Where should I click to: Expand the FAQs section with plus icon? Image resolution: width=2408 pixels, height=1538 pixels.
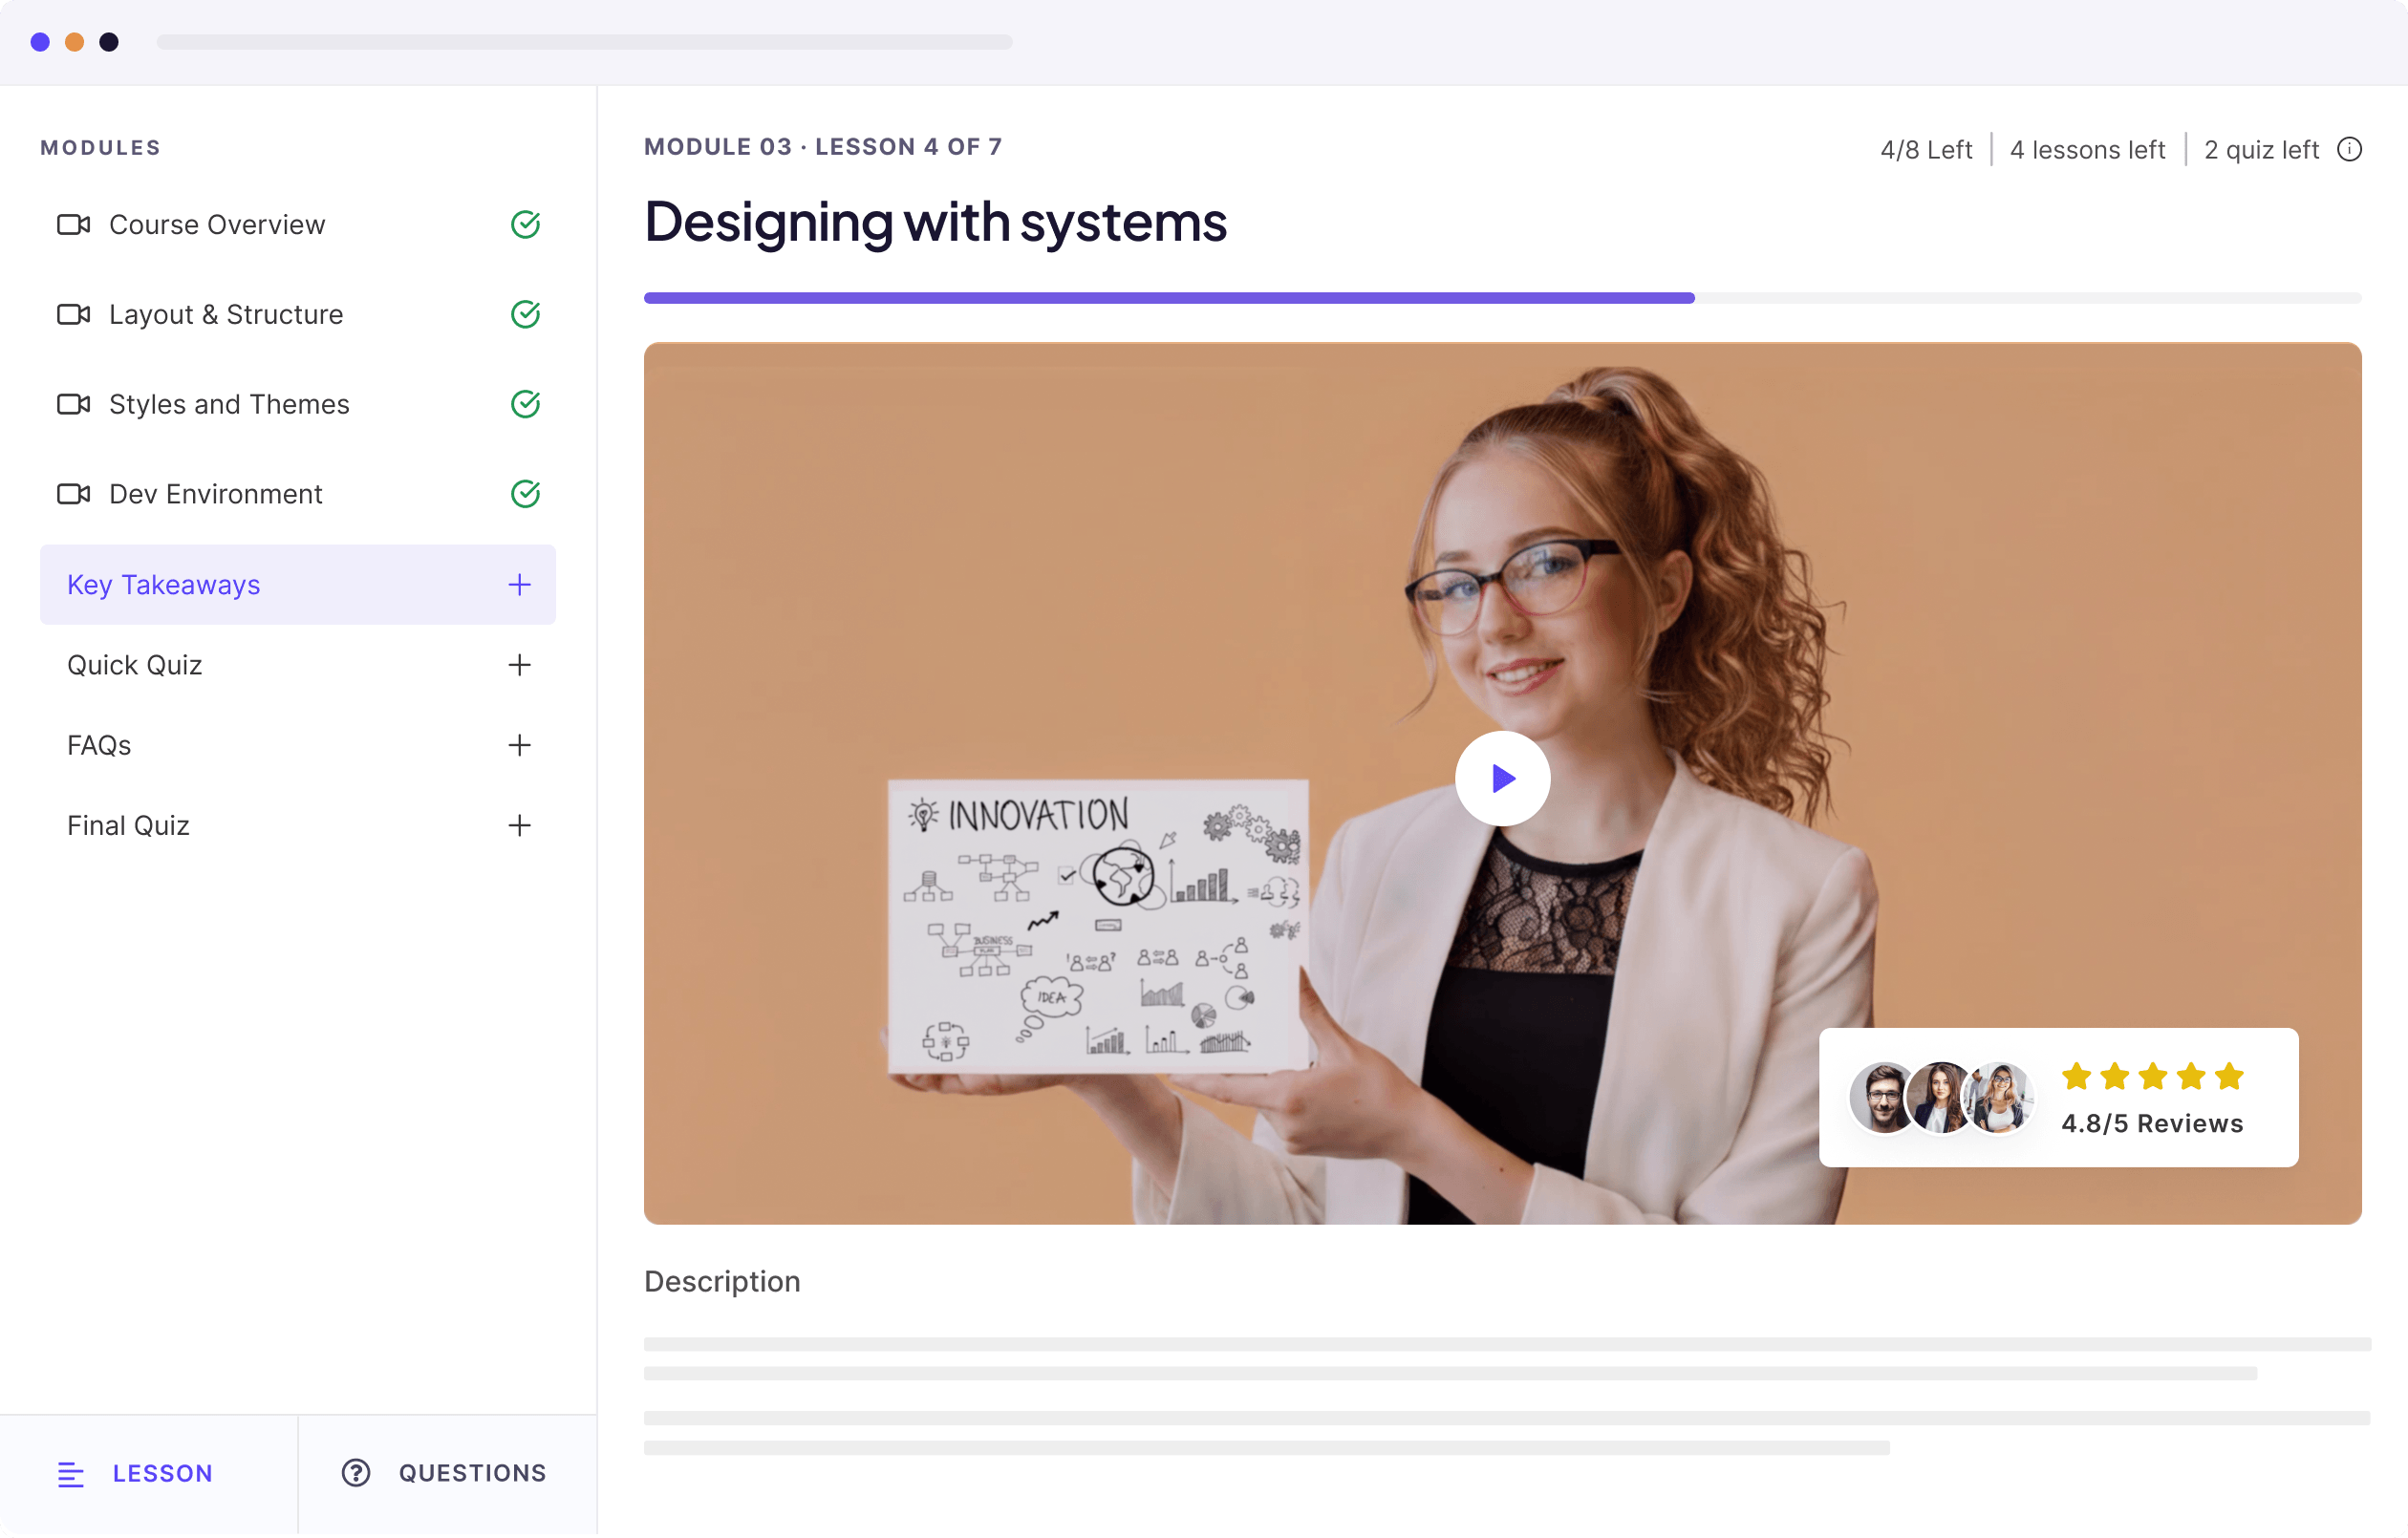tap(520, 746)
